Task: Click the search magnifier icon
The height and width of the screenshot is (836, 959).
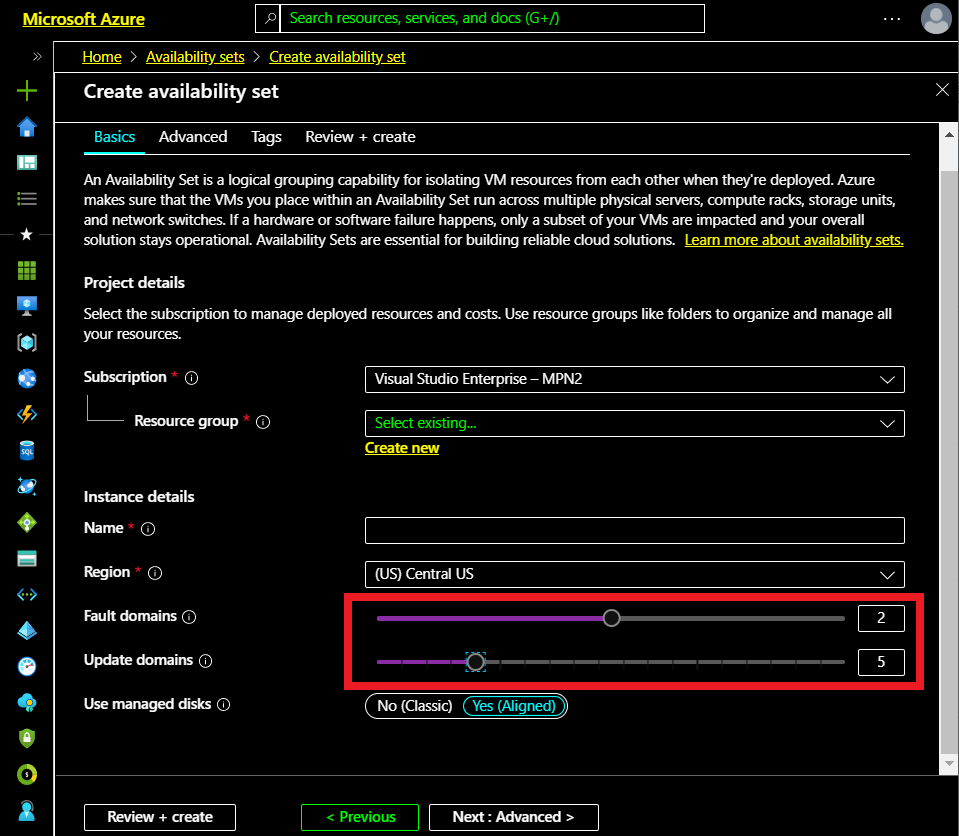Action: coord(270,18)
